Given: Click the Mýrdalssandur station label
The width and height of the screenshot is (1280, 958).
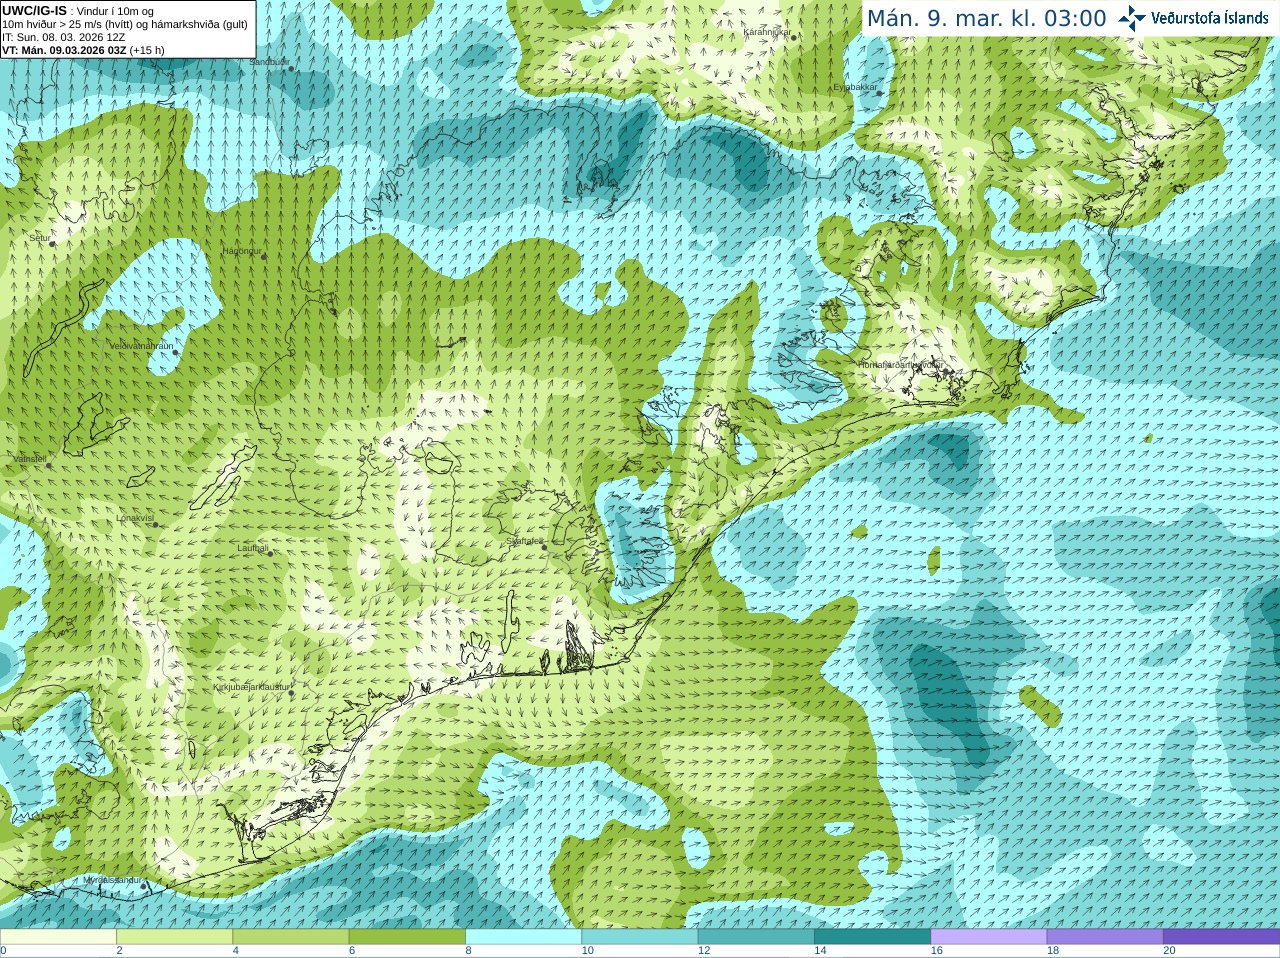Looking at the screenshot, I should (112, 880).
